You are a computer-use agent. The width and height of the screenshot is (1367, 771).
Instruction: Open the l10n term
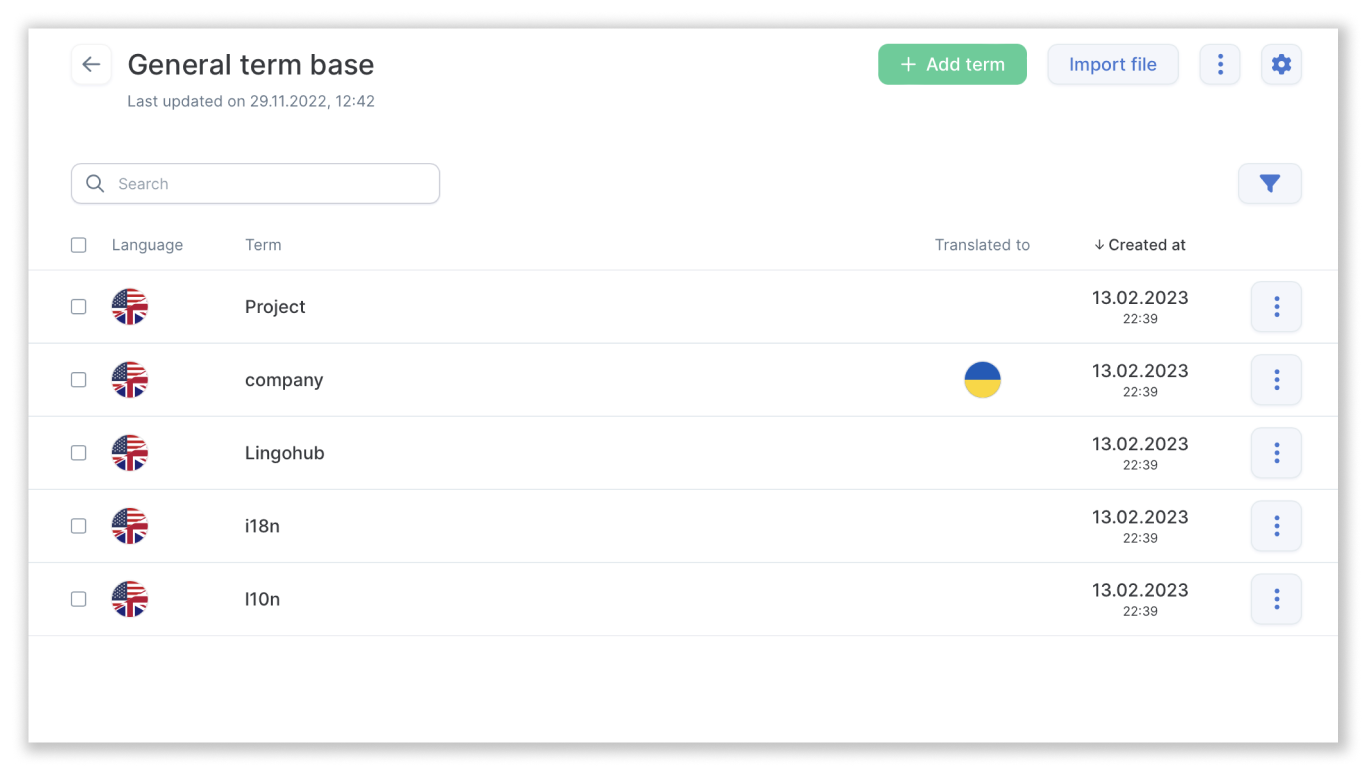click(262, 599)
